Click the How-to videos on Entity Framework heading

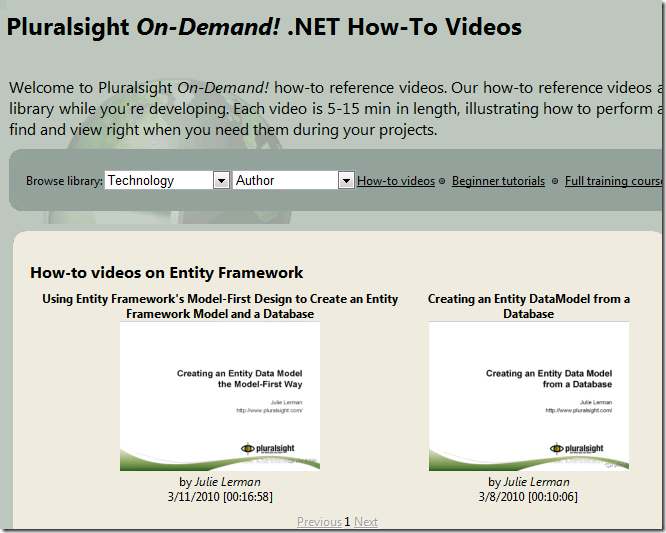pos(167,272)
